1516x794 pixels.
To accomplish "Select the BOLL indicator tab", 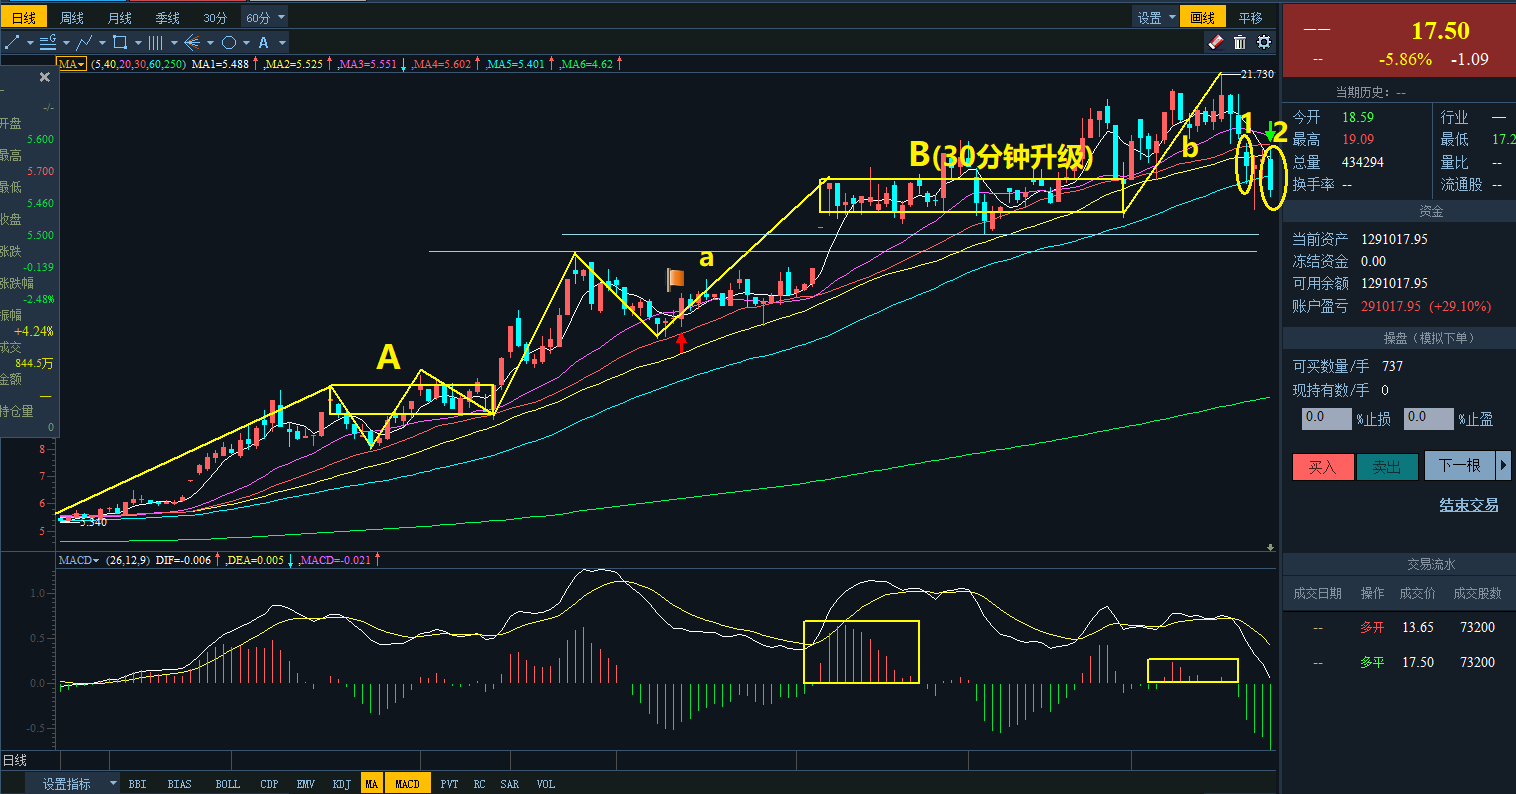I will coord(227,784).
